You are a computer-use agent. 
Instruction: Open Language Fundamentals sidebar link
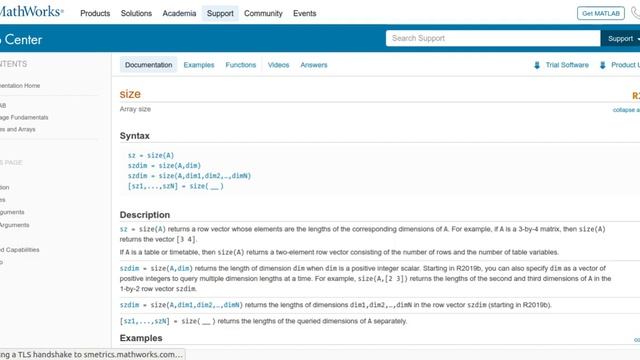[24, 118]
